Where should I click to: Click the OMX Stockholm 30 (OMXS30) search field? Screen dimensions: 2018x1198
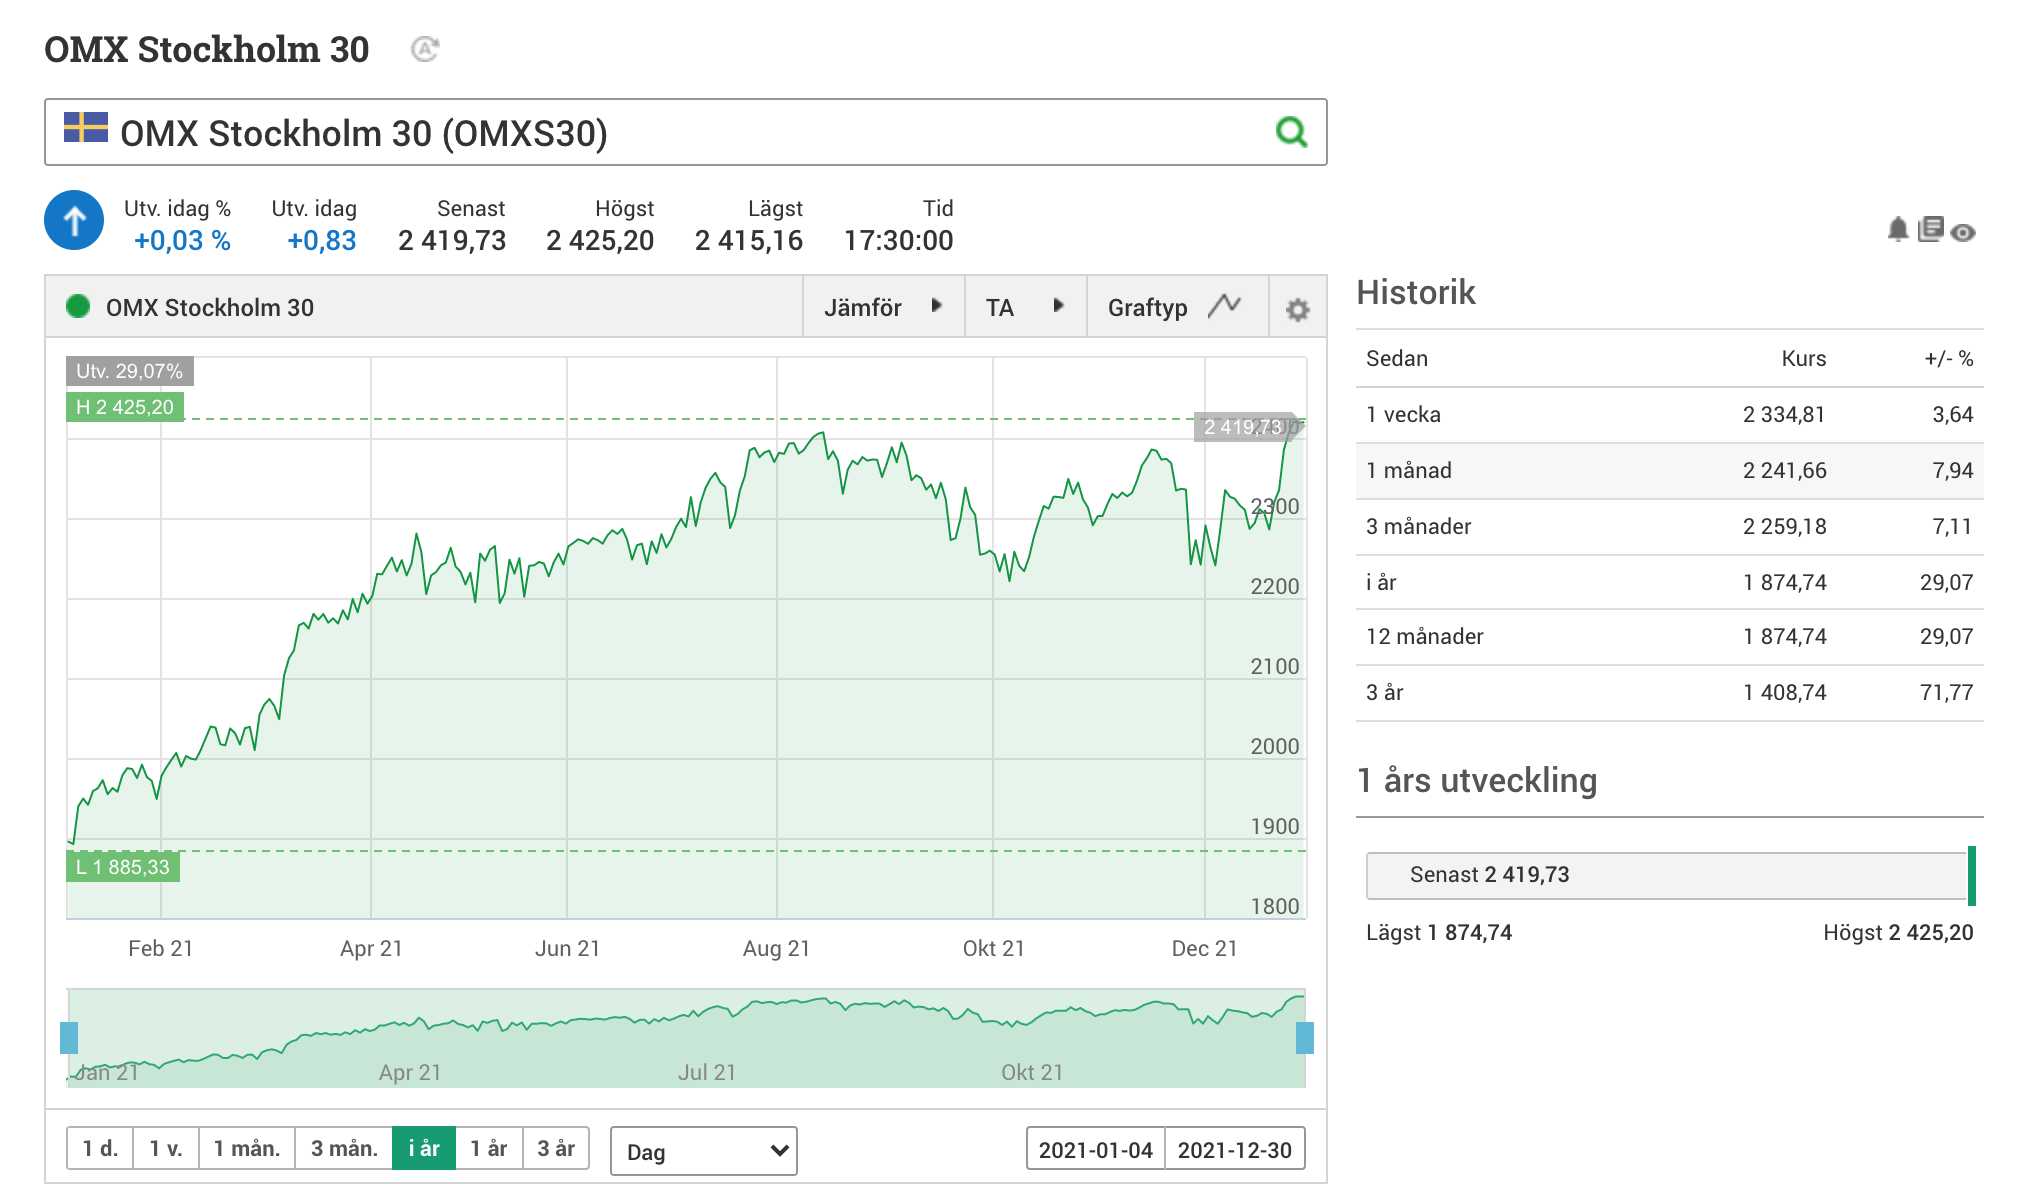pyautogui.click(x=686, y=132)
